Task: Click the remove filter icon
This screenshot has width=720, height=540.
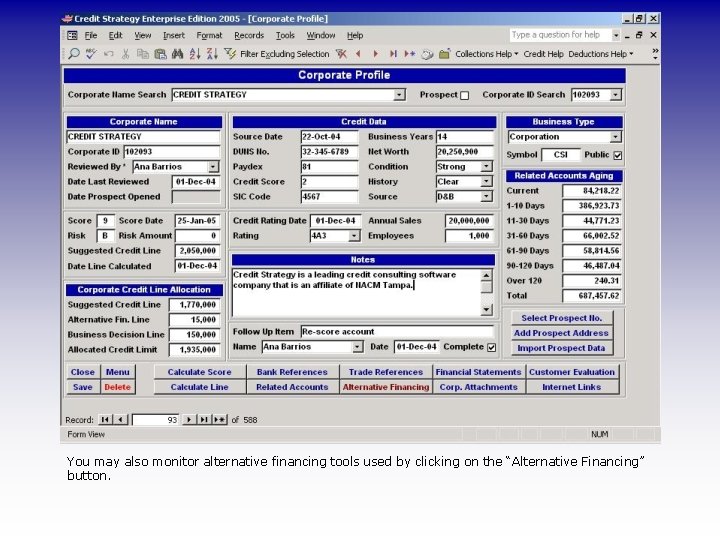Action: (341, 54)
